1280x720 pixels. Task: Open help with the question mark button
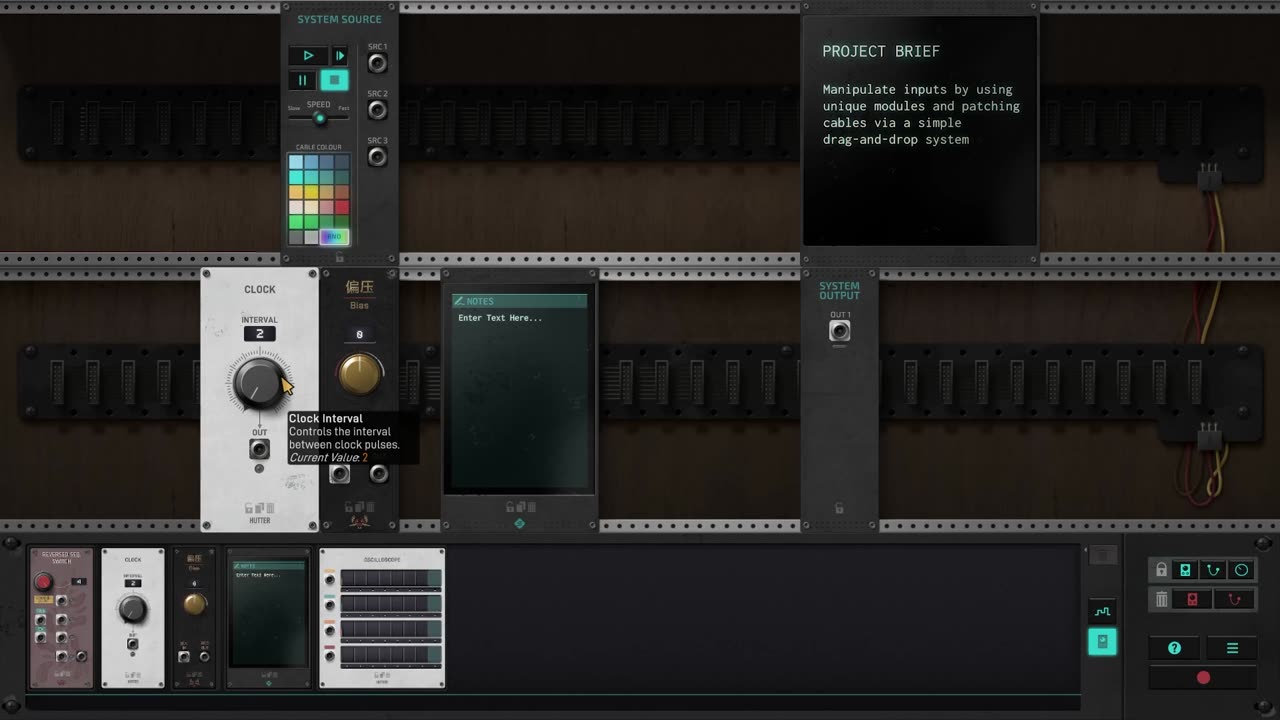tap(1174, 648)
